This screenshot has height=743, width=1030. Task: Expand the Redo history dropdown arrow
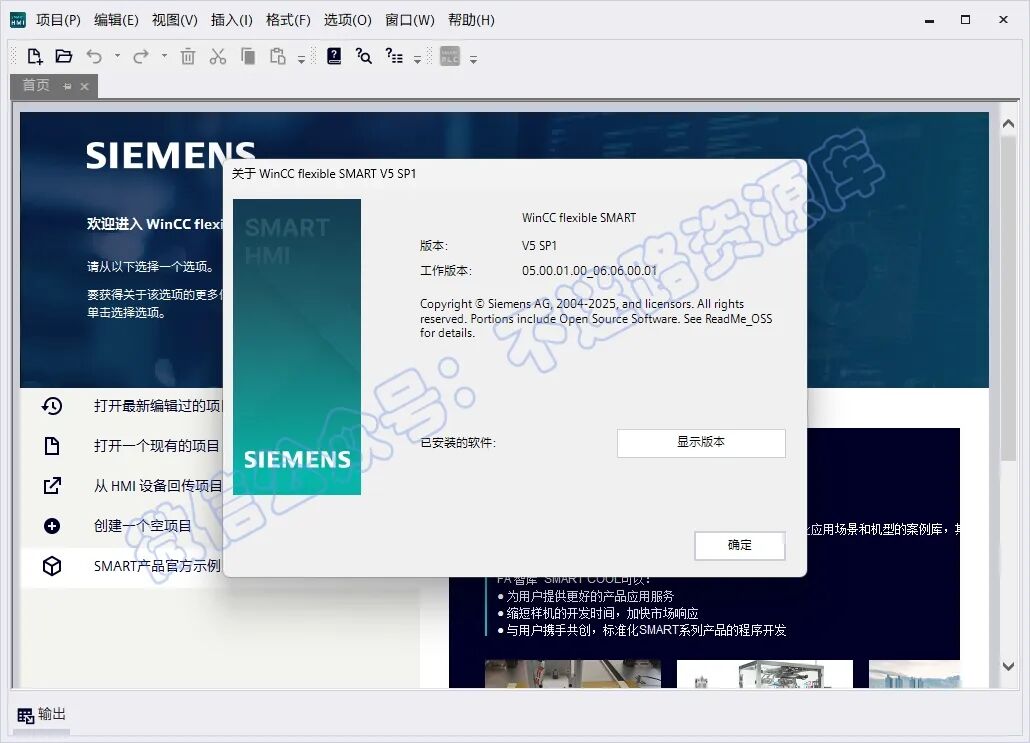[x=164, y=56]
